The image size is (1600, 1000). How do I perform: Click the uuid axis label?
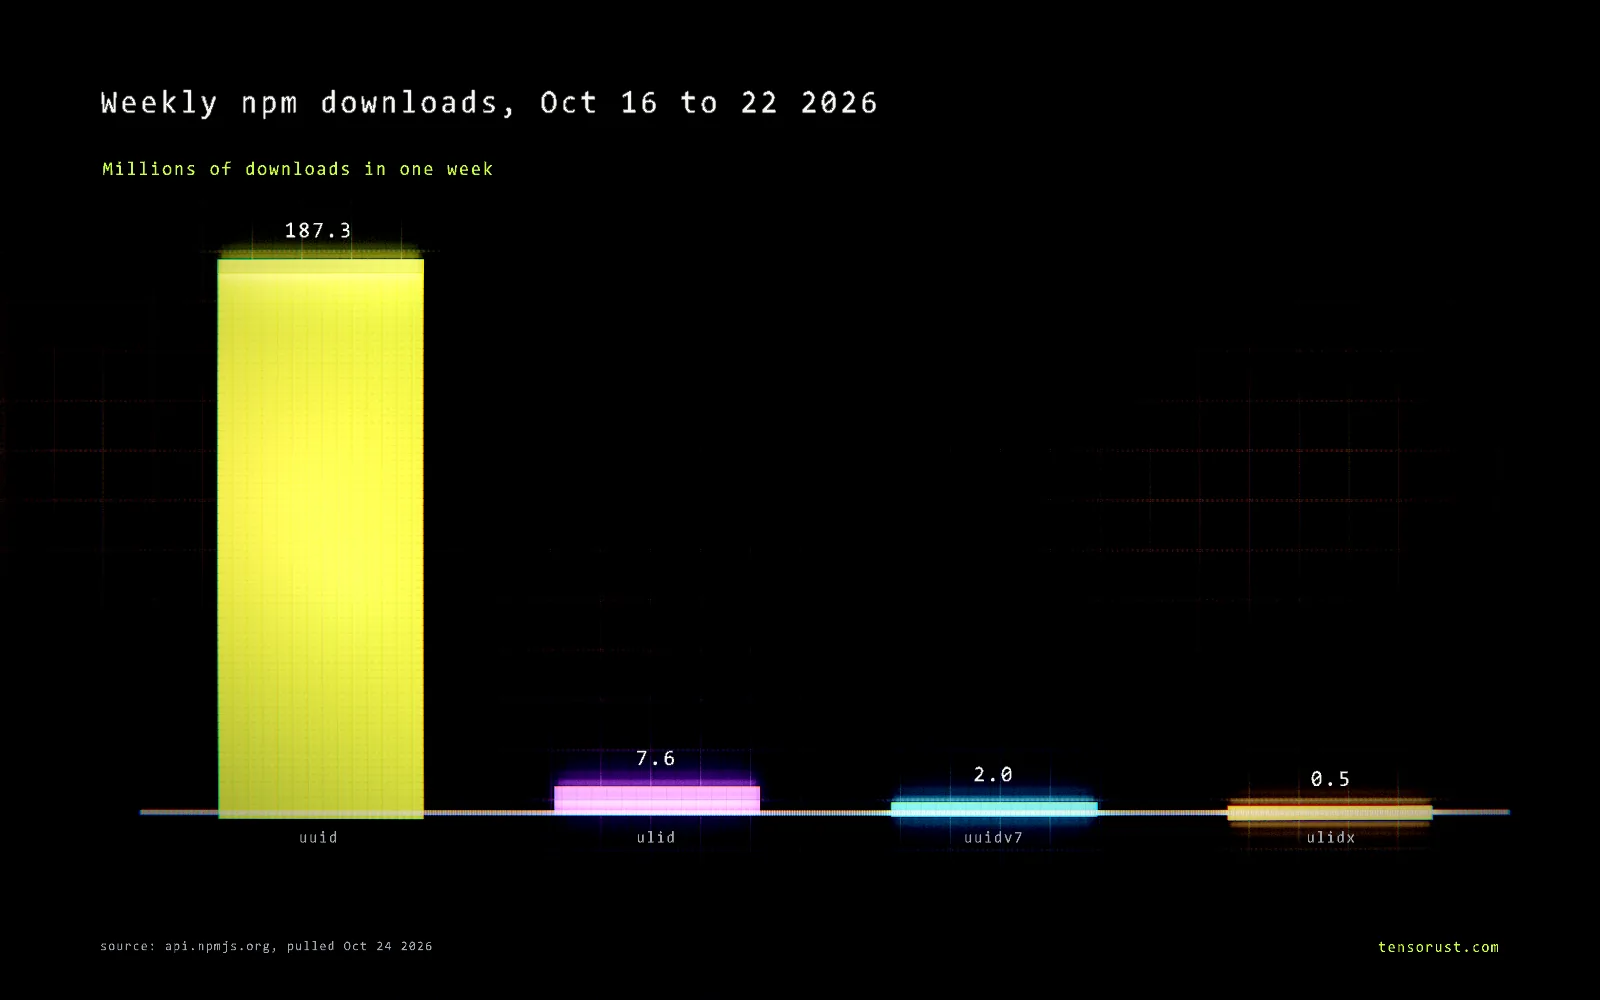click(x=318, y=838)
